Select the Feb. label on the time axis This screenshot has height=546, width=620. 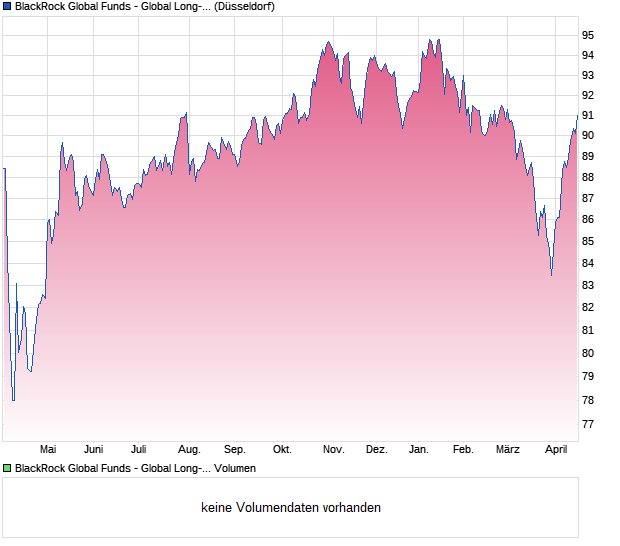click(463, 449)
